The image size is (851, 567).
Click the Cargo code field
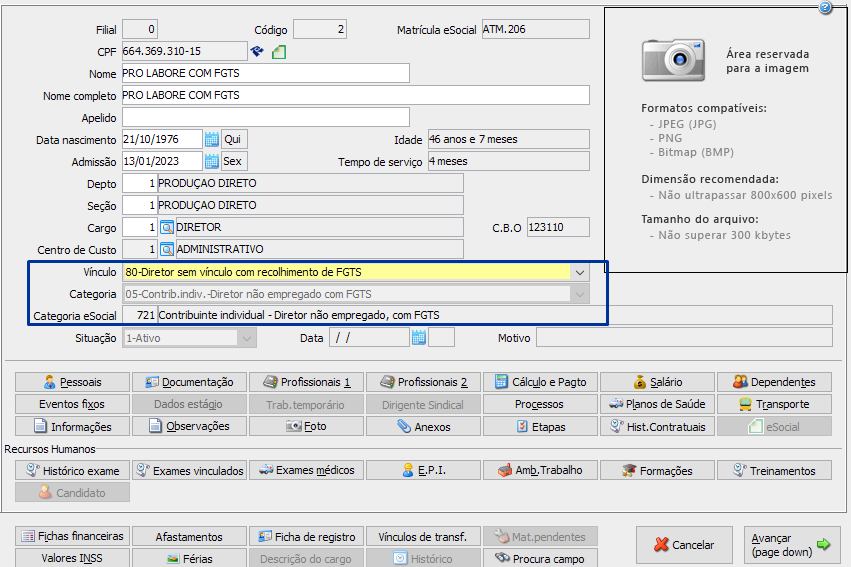[x=139, y=227]
